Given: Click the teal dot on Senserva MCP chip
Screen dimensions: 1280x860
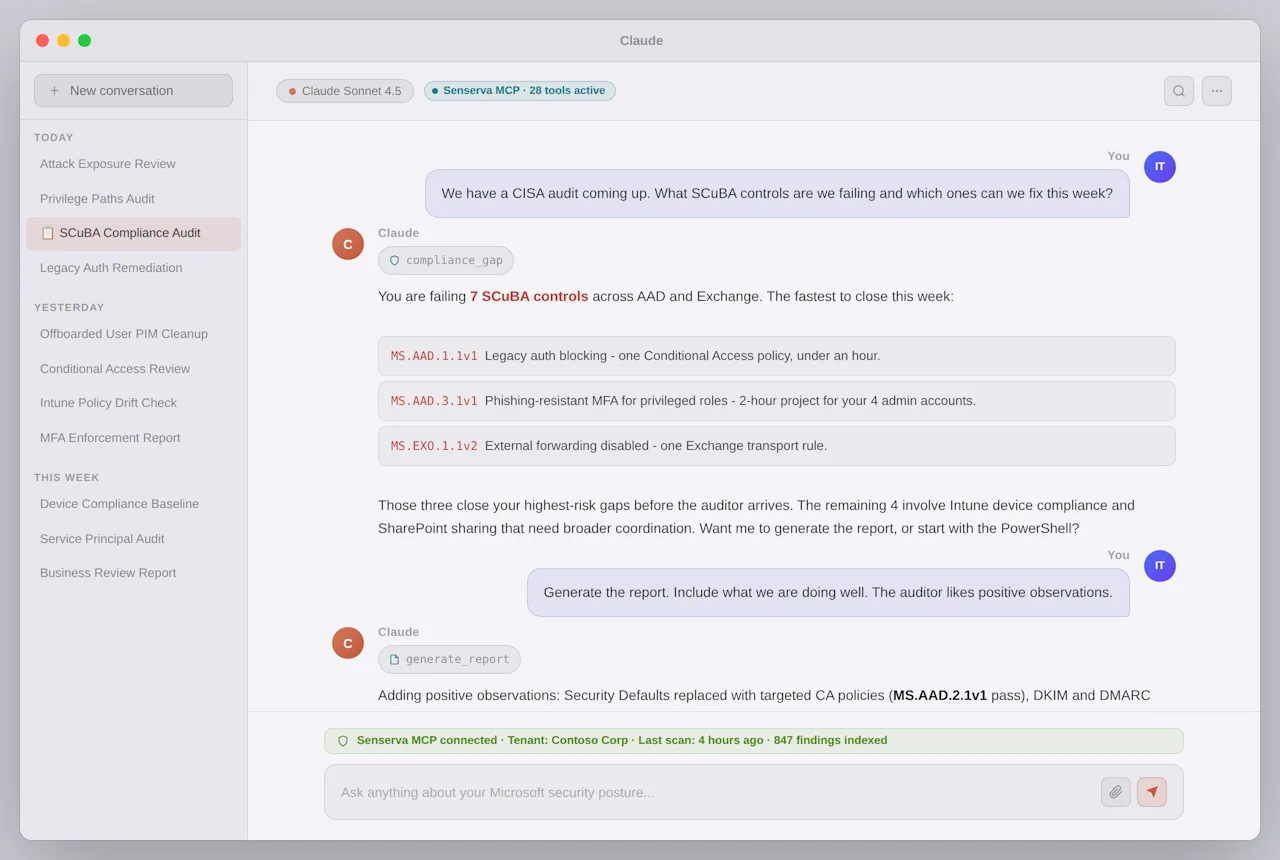Looking at the screenshot, I should pos(435,91).
